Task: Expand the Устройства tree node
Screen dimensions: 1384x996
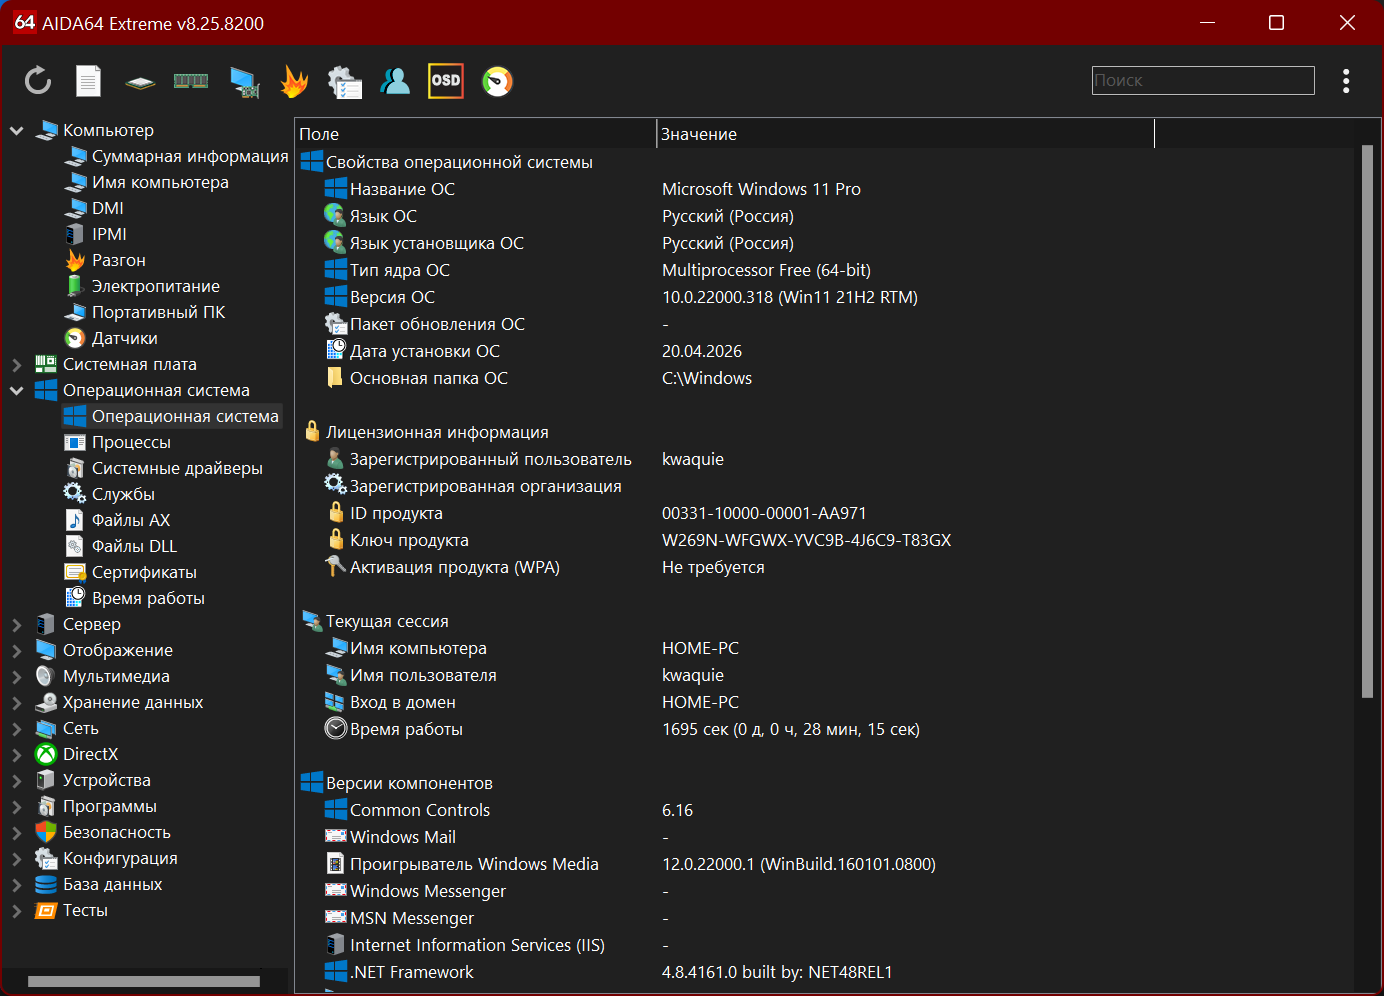Action: (17, 780)
